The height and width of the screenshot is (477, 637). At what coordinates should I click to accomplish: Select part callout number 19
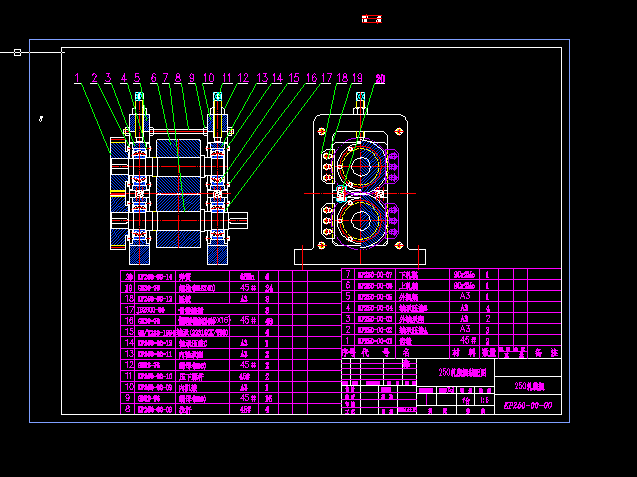coord(357,77)
